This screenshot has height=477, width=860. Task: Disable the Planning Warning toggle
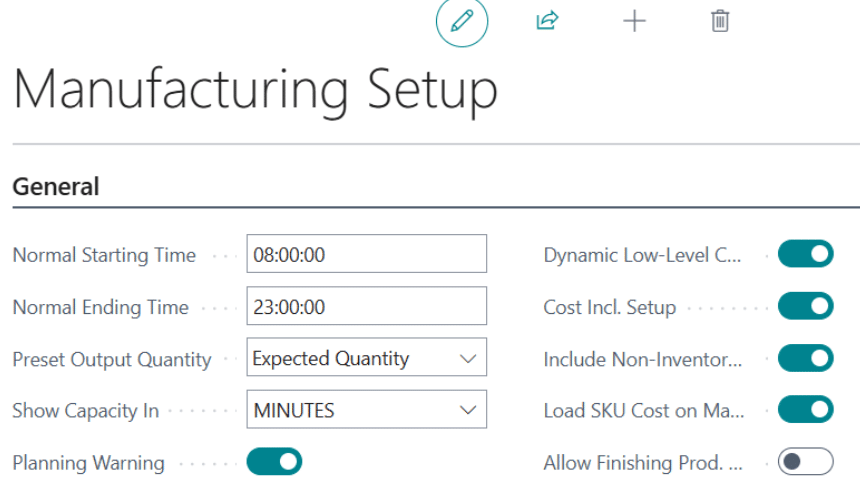click(274, 462)
